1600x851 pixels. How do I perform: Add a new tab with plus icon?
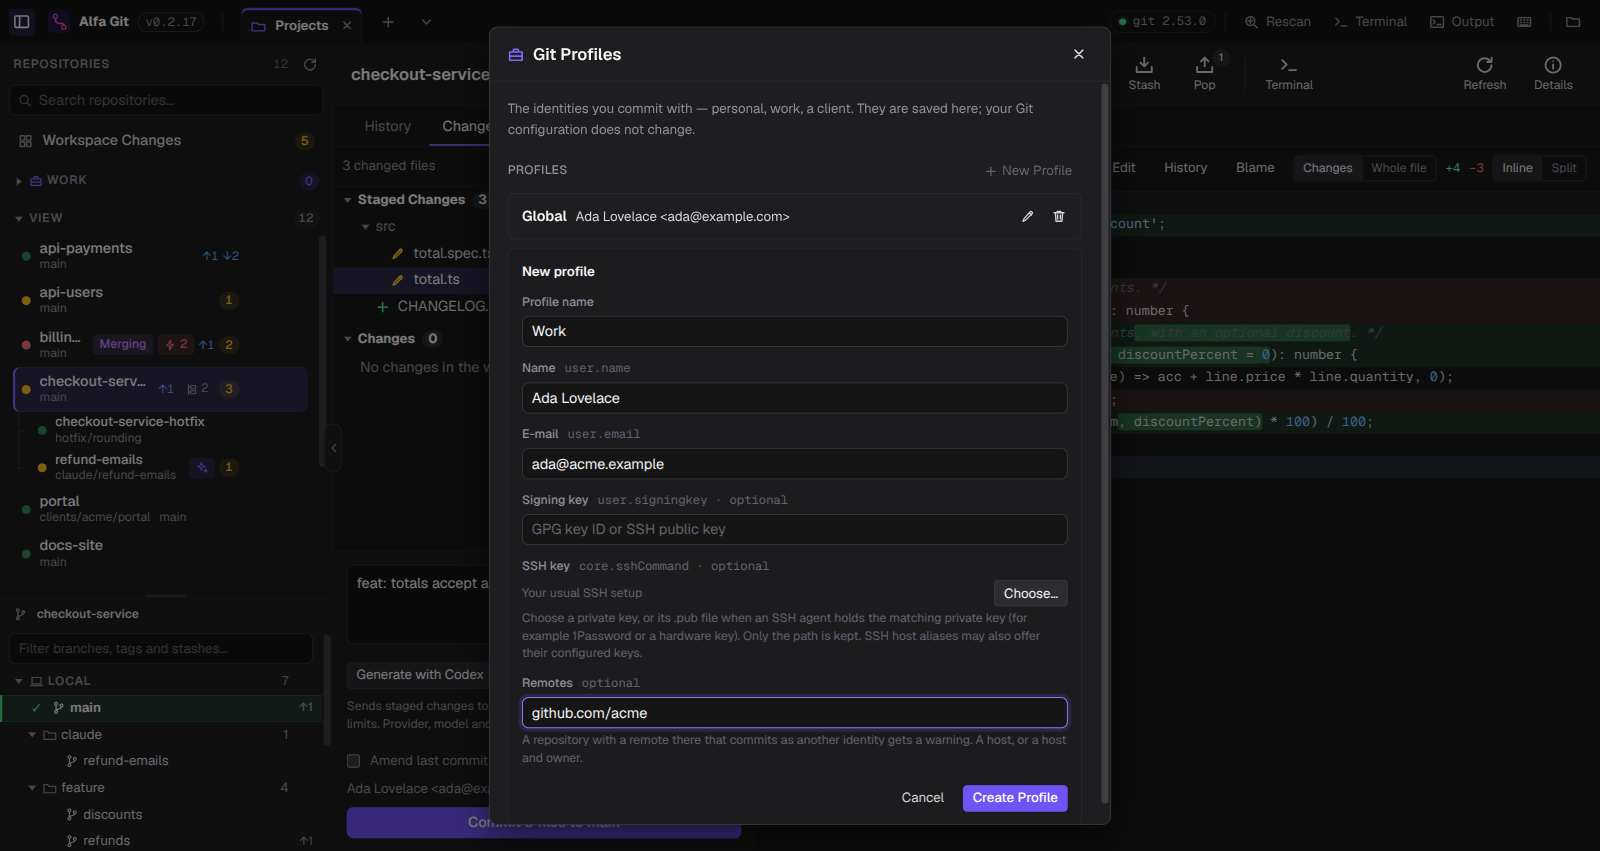[x=388, y=22]
